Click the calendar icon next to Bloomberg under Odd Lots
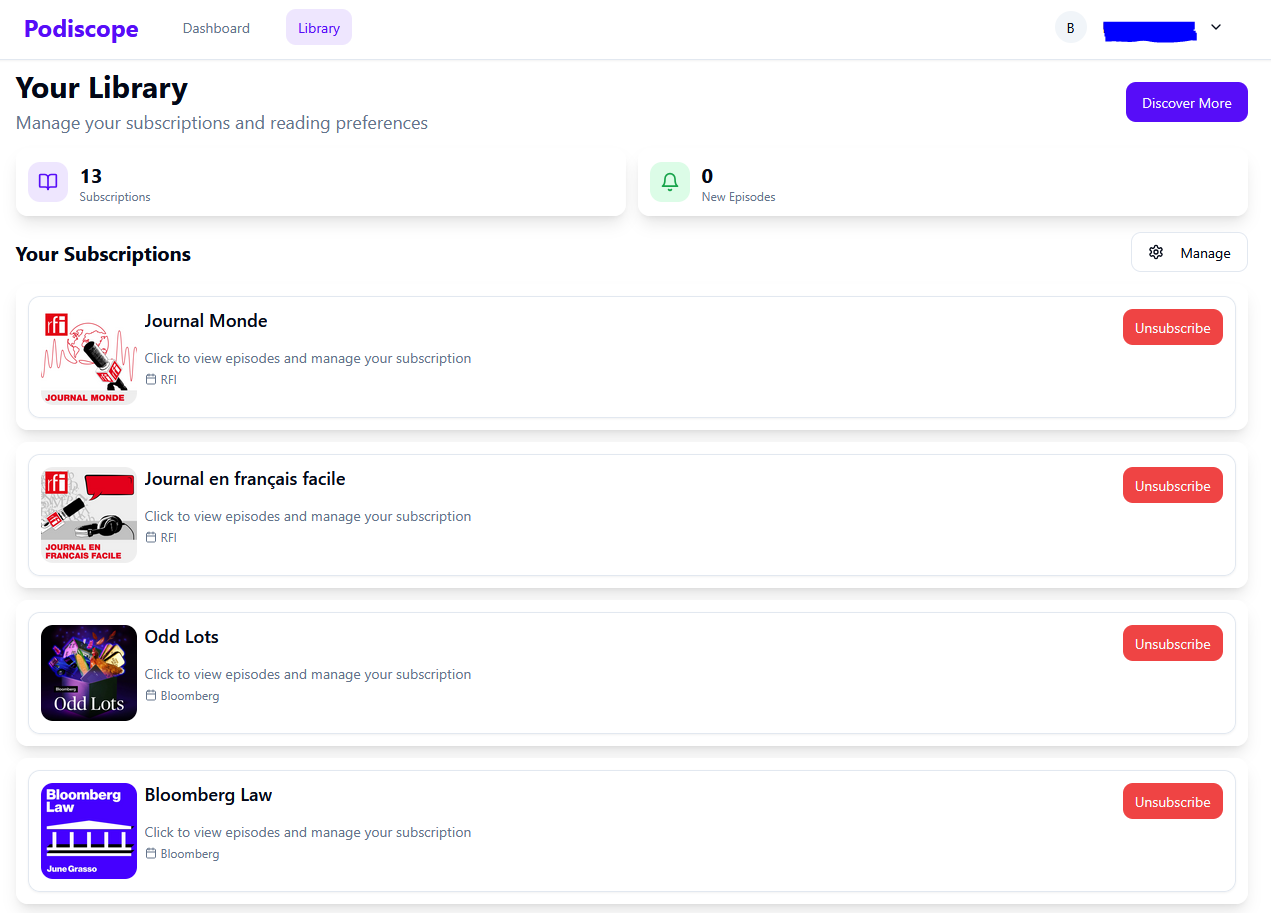Viewport: 1271px width, 913px height. point(151,696)
